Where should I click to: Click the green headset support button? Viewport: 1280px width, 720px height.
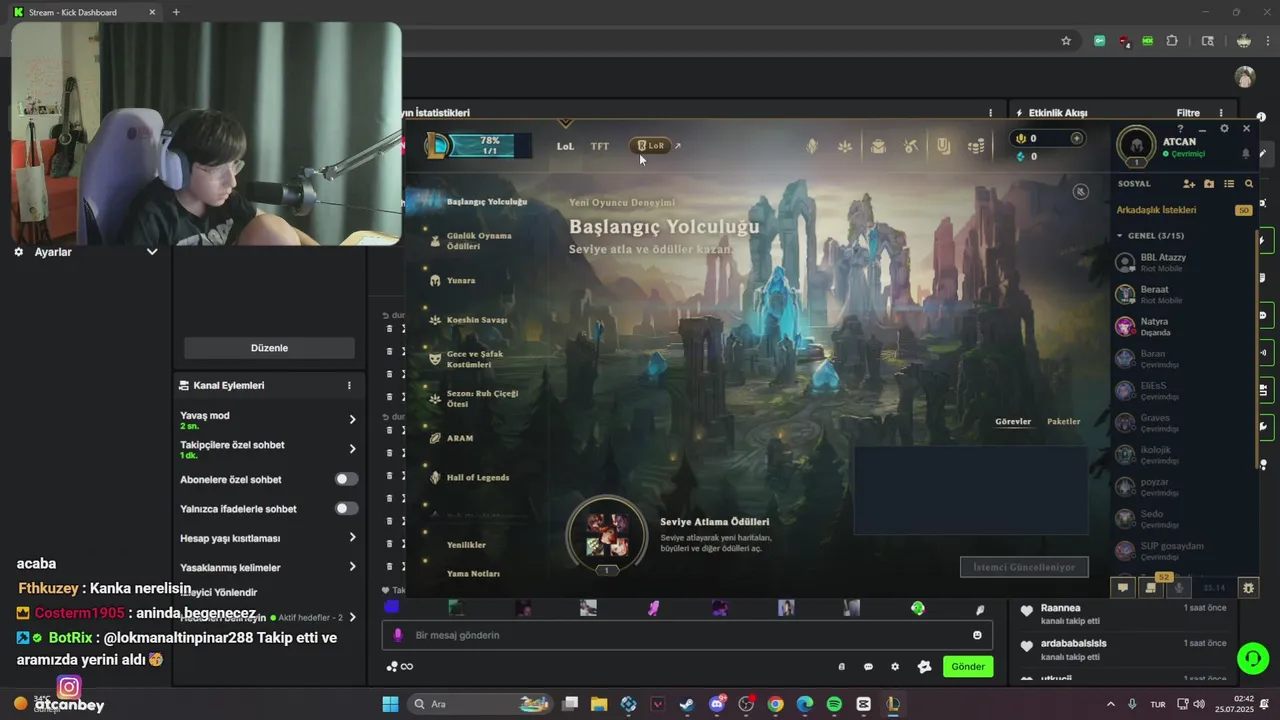tap(1252, 658)
